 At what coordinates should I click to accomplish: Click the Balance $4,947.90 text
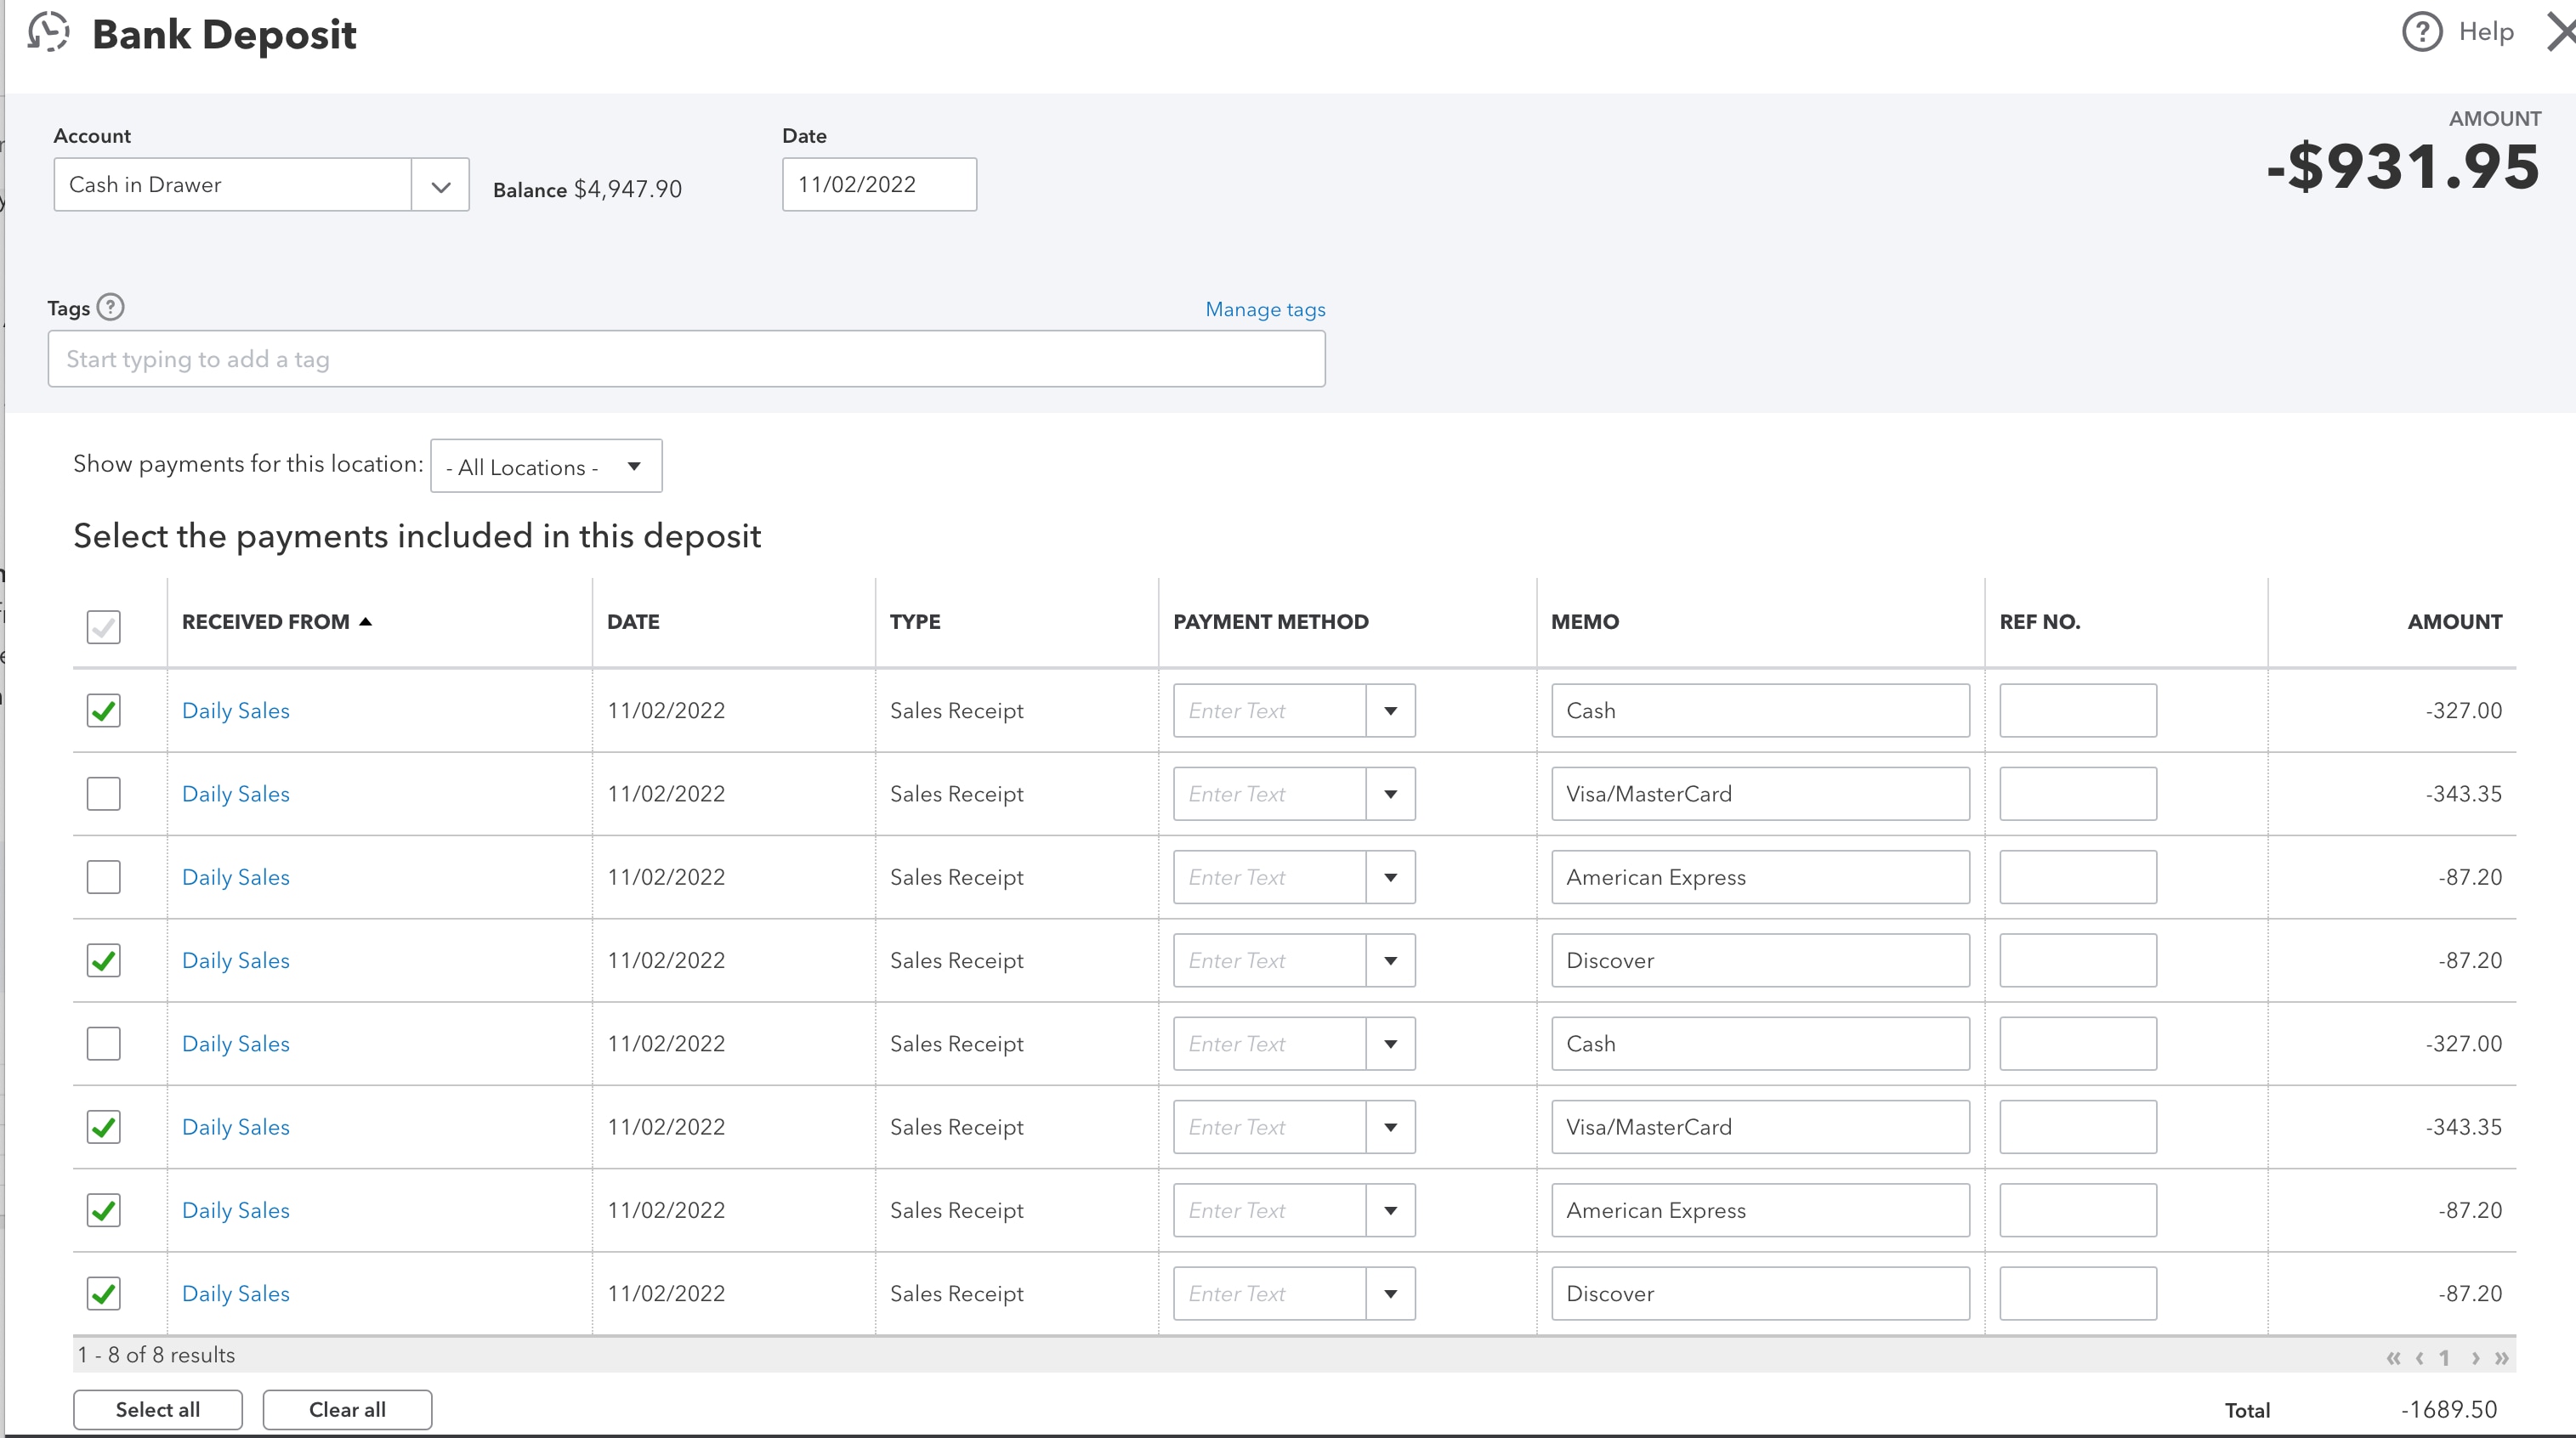click(x=587, y=189)
